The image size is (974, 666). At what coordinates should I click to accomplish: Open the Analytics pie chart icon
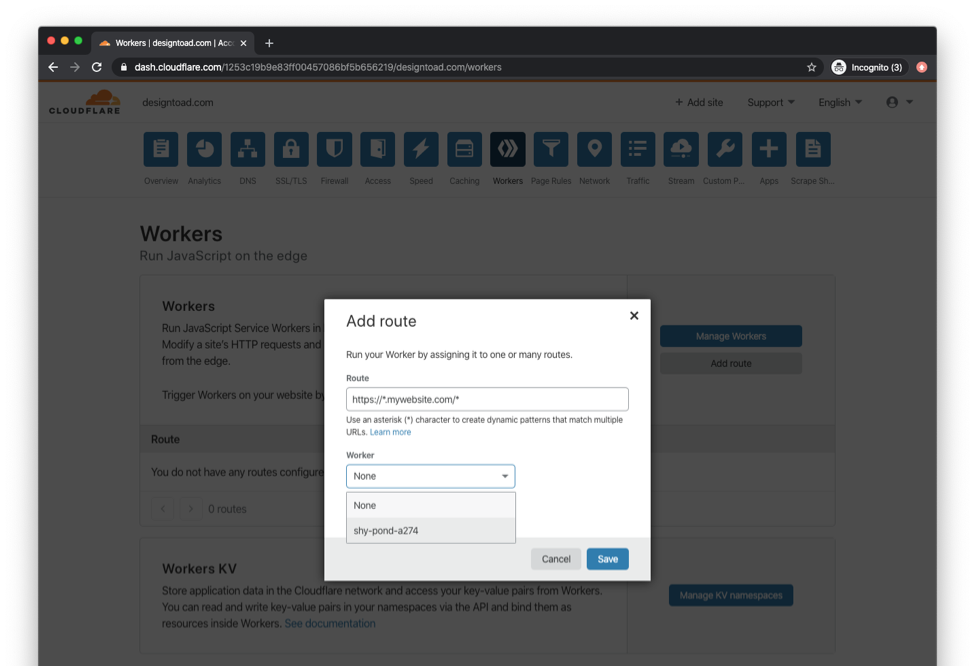point(204,149)
